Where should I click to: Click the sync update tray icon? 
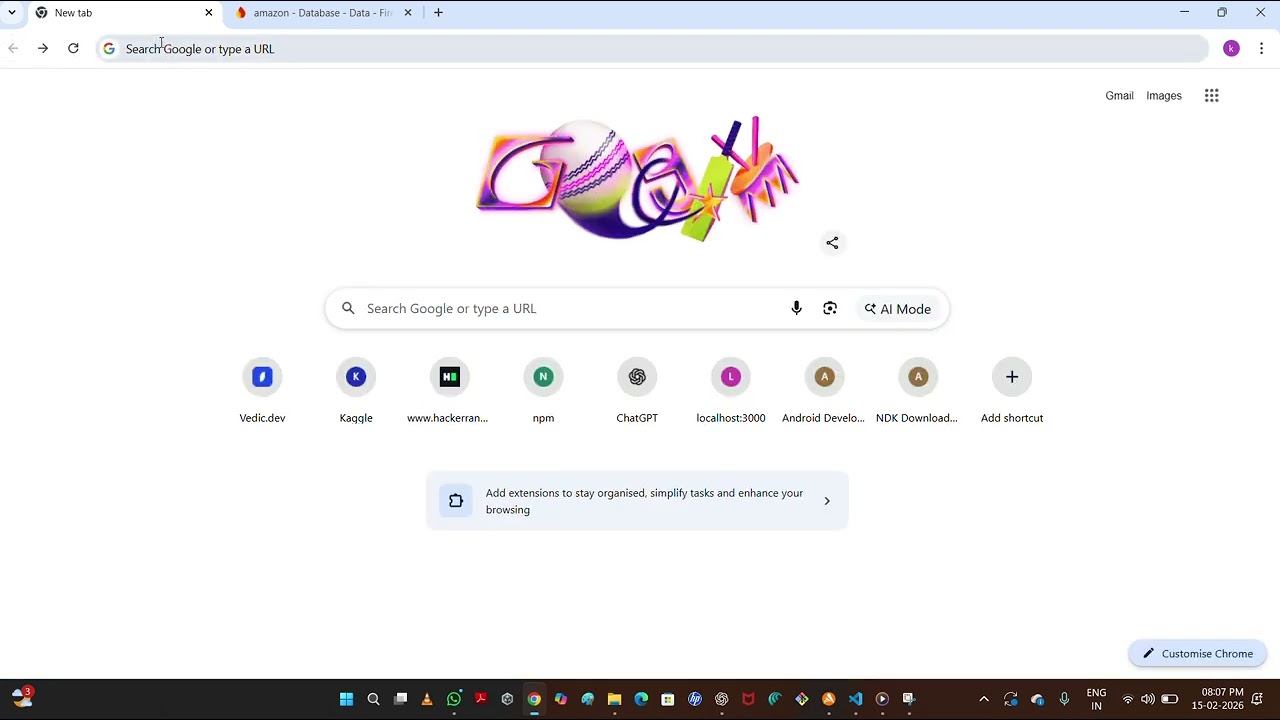pyautogui.click(x=1010, y=699)
